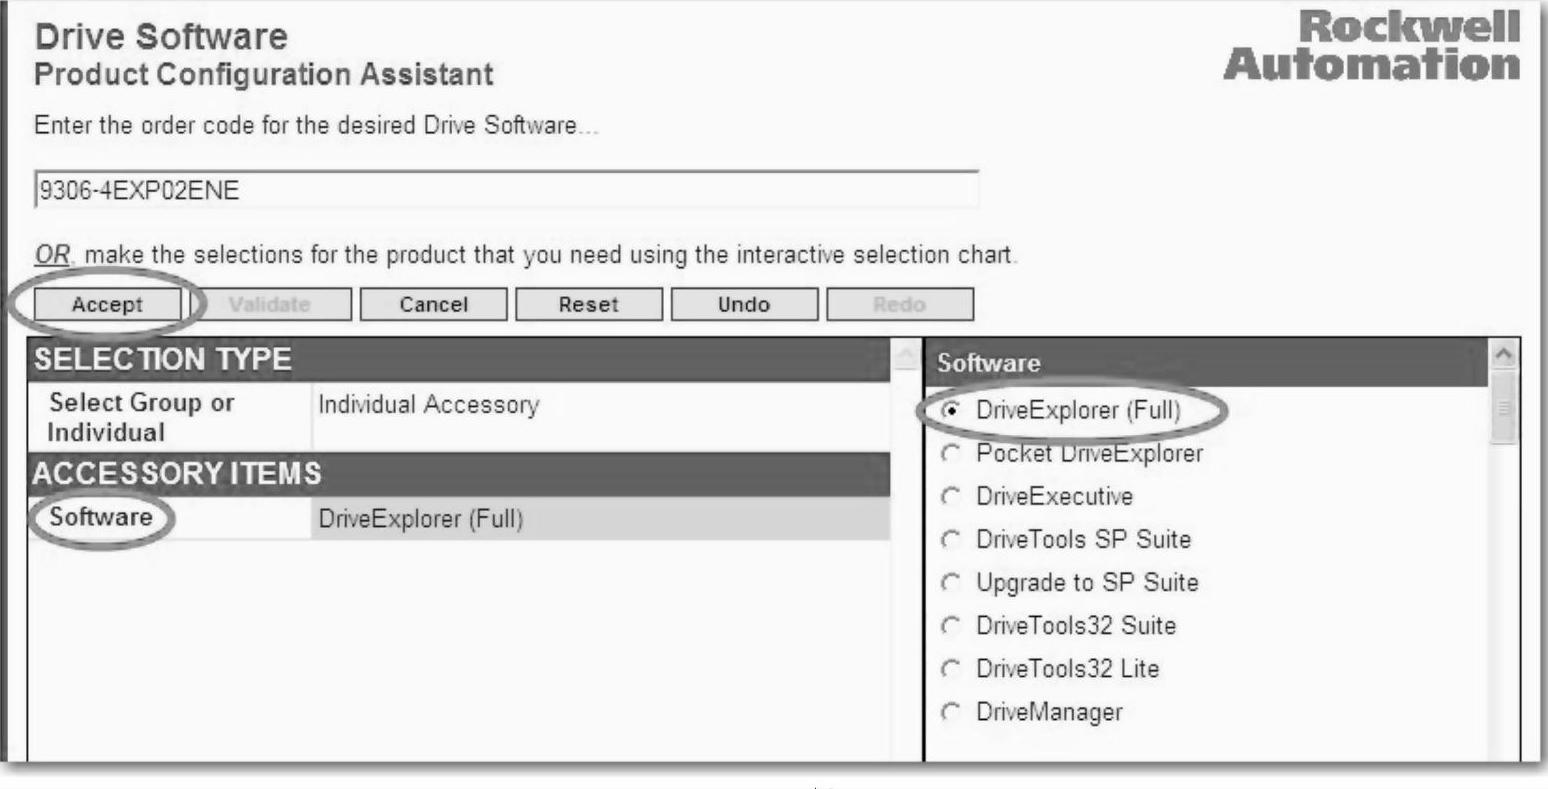Pick the DriveTools SP Suite option
This screenshot has height=789, width=1548.
[x=951, y=540]
